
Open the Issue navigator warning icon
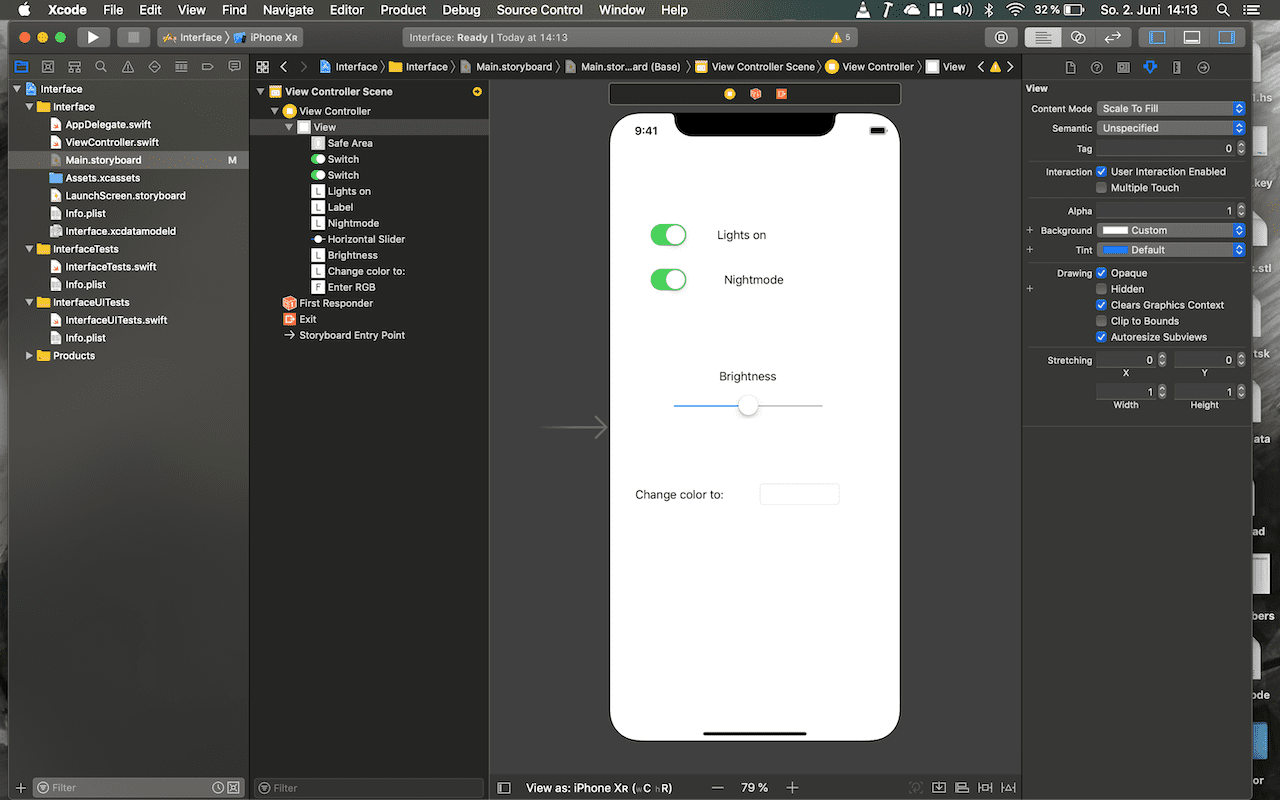click(x=128, y=67)
